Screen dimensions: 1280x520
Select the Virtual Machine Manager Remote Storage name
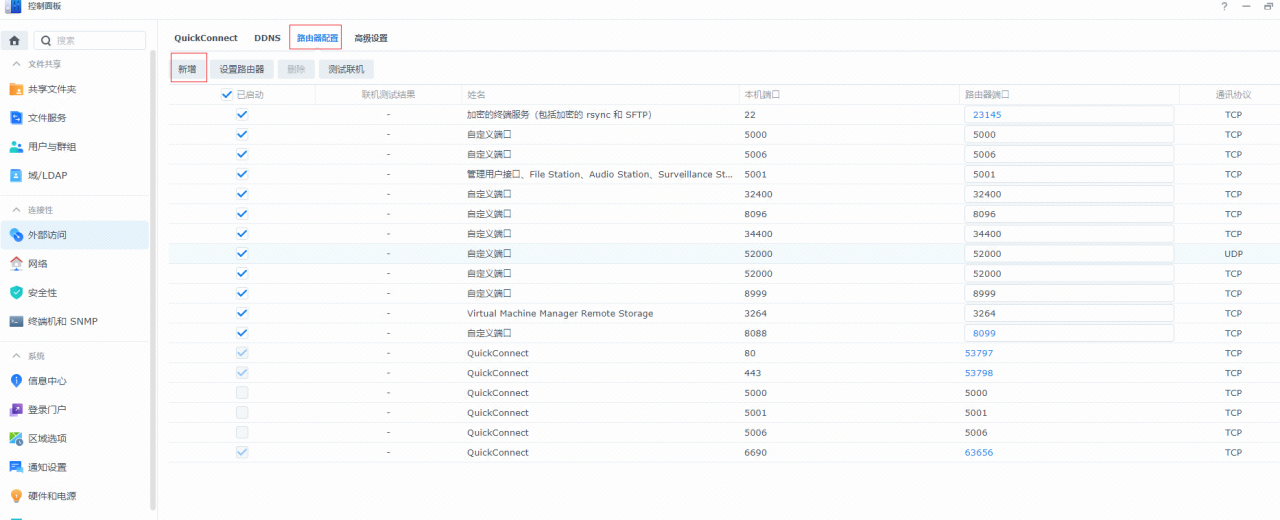(x=560, y=313)
